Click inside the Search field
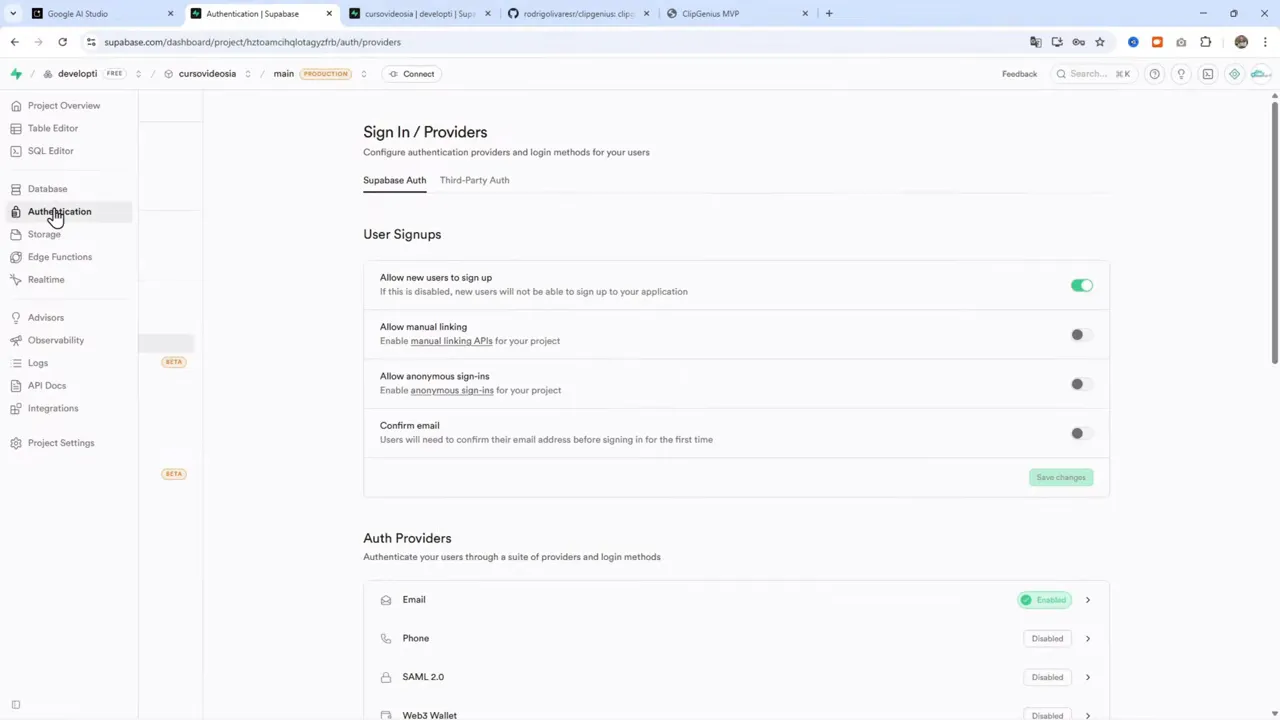Viewport: 1280px width, 720px height. (1090, 73)
